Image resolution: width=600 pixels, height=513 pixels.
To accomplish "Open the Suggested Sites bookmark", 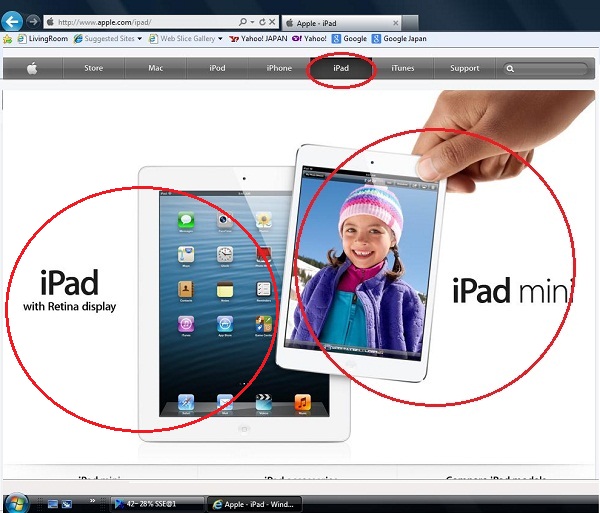I will point(104,39).
